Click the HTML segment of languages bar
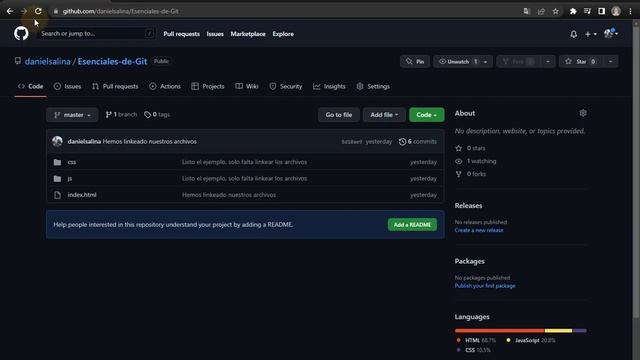Viewport: 640px width, 360px height. point(500,331)
